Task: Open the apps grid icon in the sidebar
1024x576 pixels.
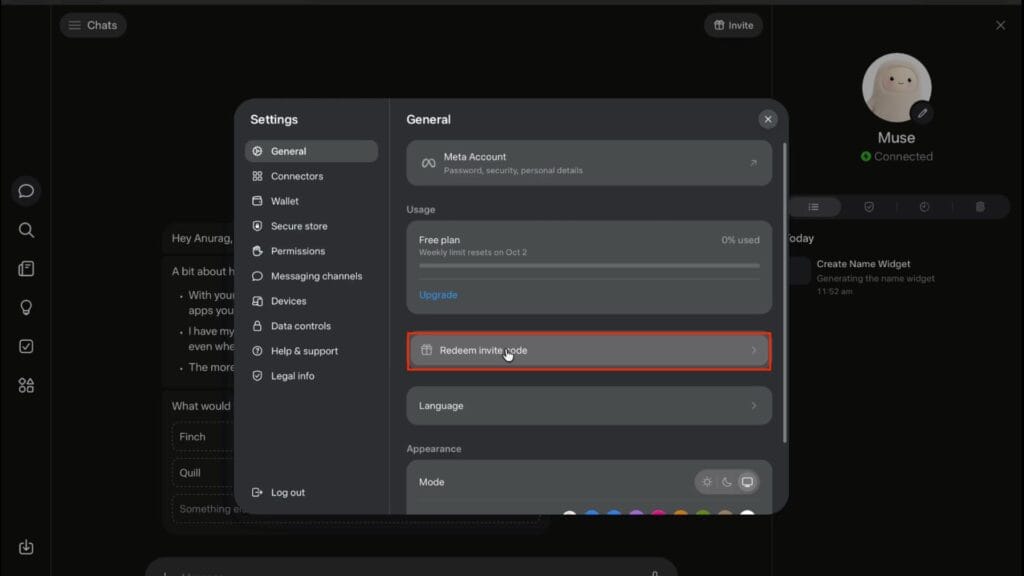Action: 26,385
